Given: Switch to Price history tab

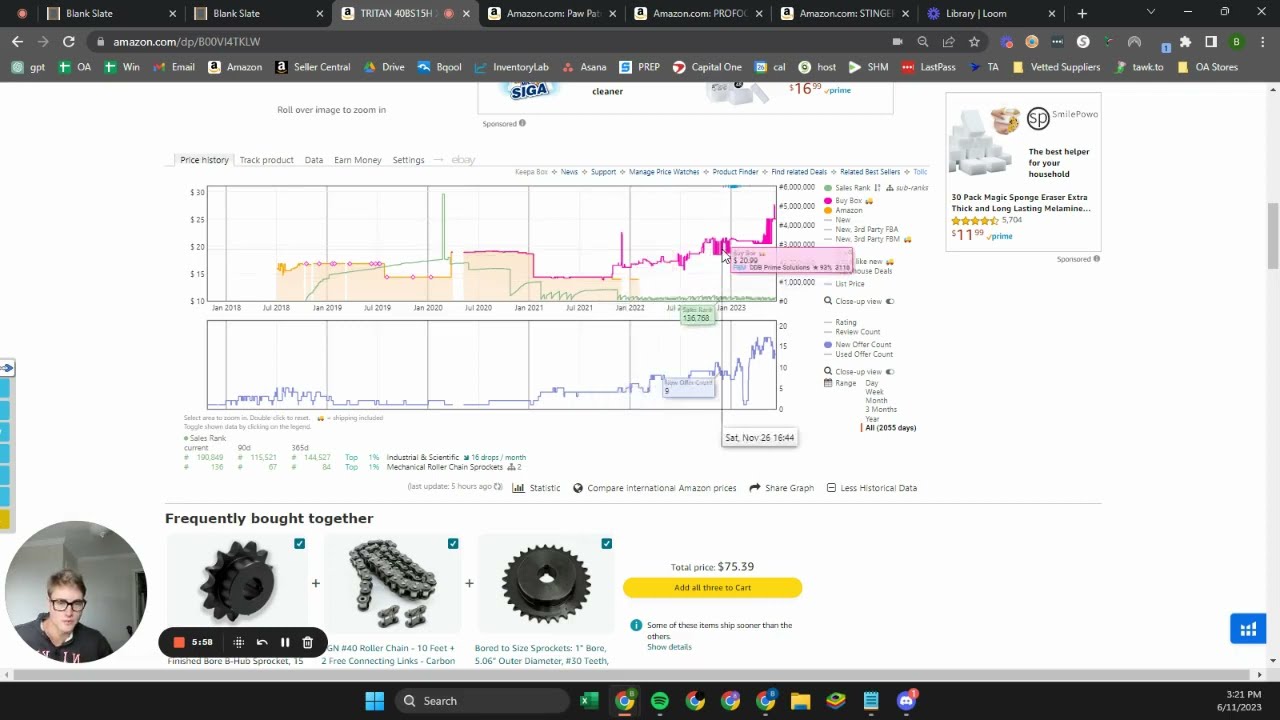Looking at the screenshot, I should point(204,160).
